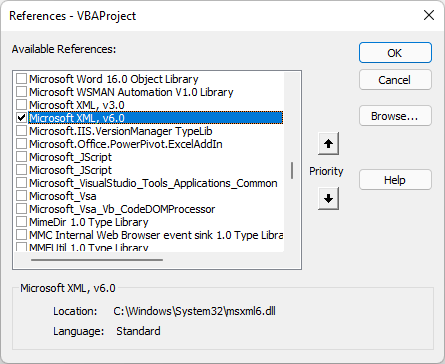The image size is (445, 364).
Task: Select MimeDir 1.0 Type Library entry
Action: 89,222
